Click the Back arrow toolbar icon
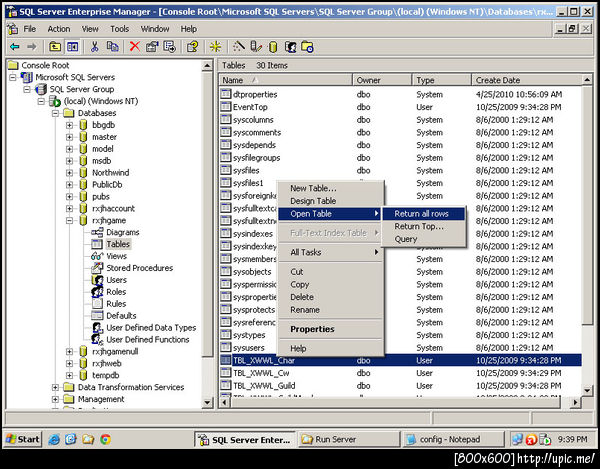 15,46
